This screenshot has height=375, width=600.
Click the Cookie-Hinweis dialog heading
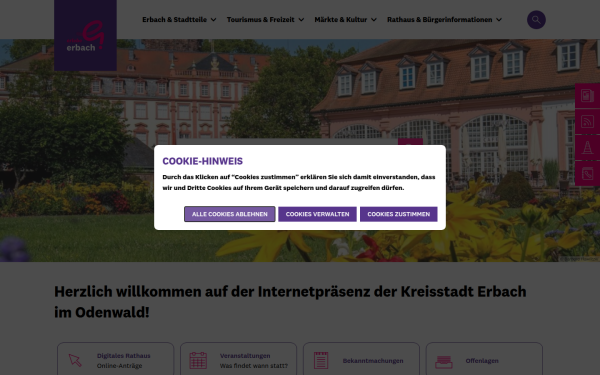(x=202, y=161)
